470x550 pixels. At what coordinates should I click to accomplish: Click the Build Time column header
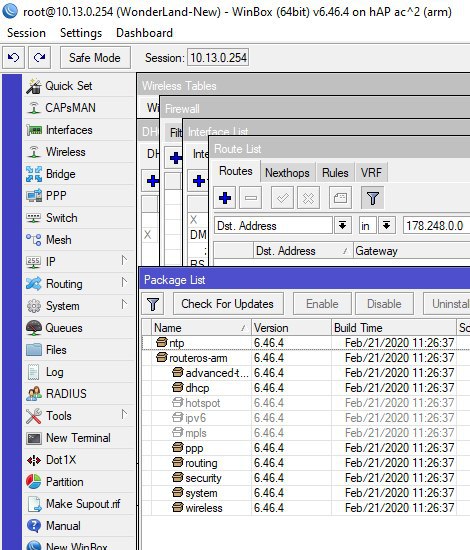[x=394, y=328]
